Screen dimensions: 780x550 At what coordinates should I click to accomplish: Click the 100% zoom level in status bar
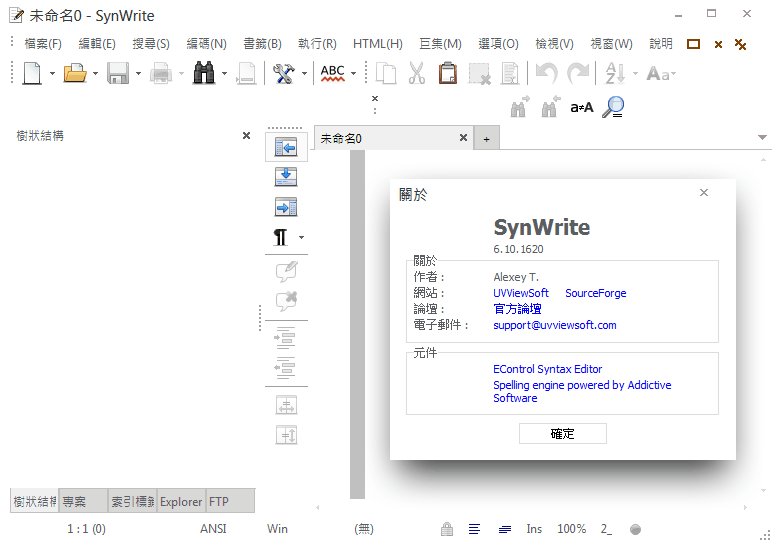coord(571,529)
